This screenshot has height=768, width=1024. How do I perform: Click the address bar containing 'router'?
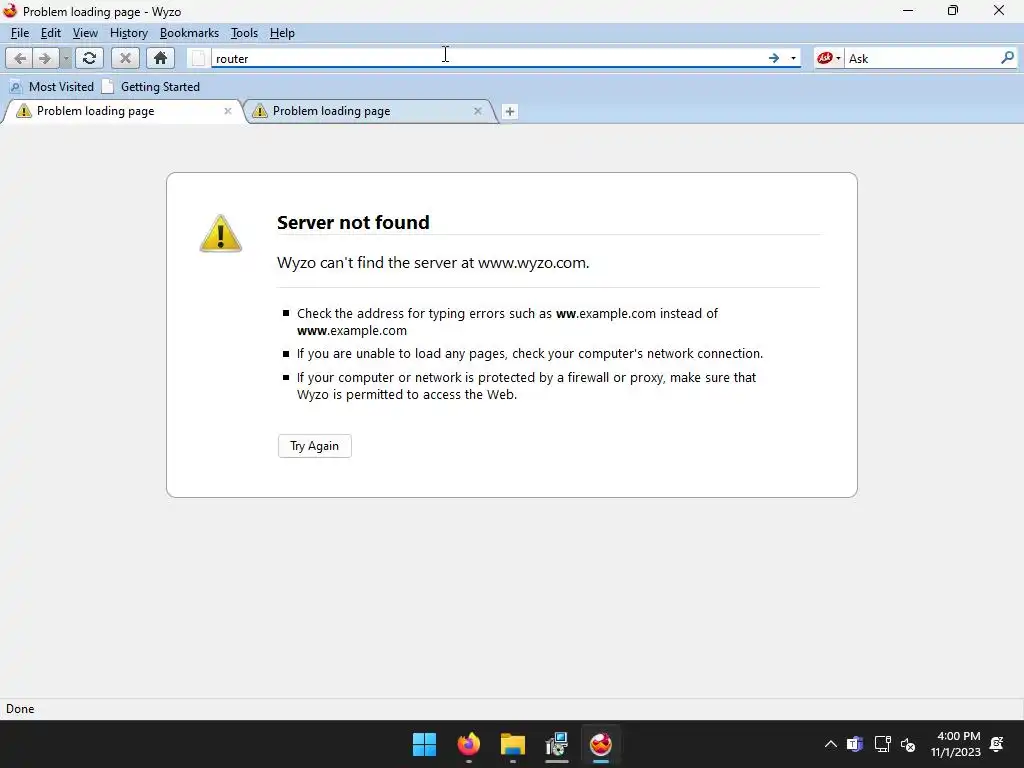[x=487, y=58]
